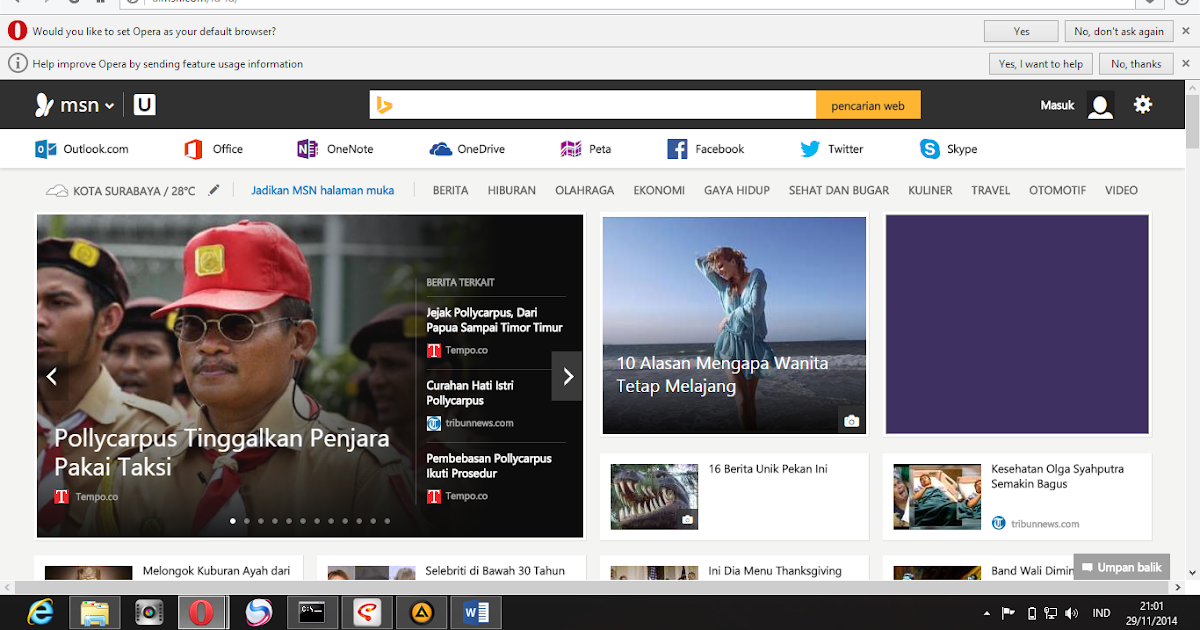
Task: Open Kesehatan Olga Syahputra Semakin Bagus headline
Action: pyautogui.click(x=1057, y=476)
